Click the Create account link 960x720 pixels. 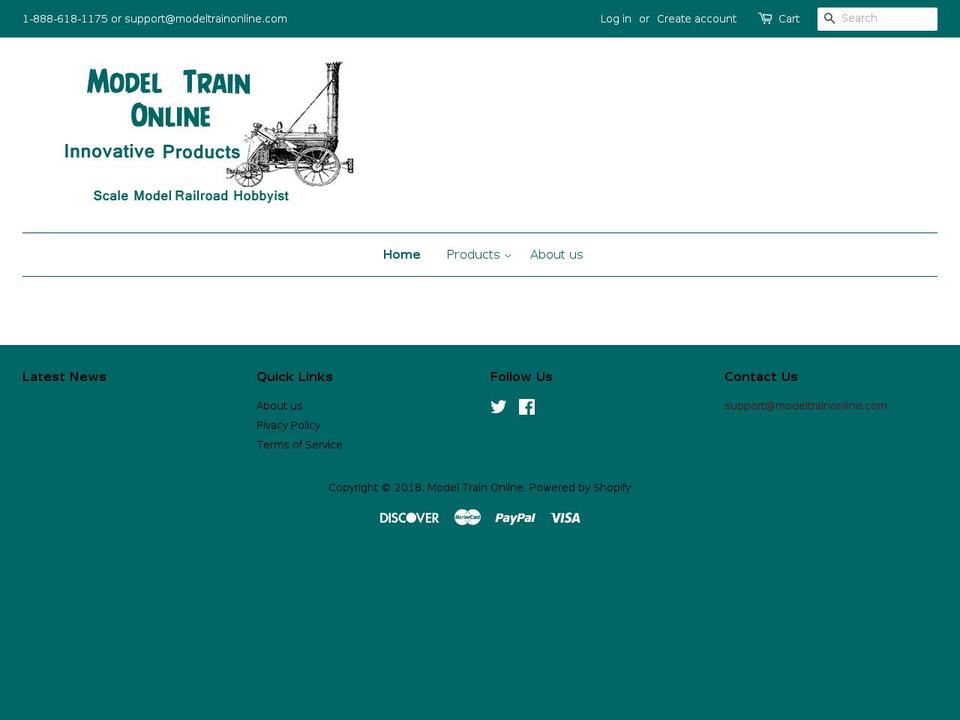pyautogui.click(x=697, y=19)
